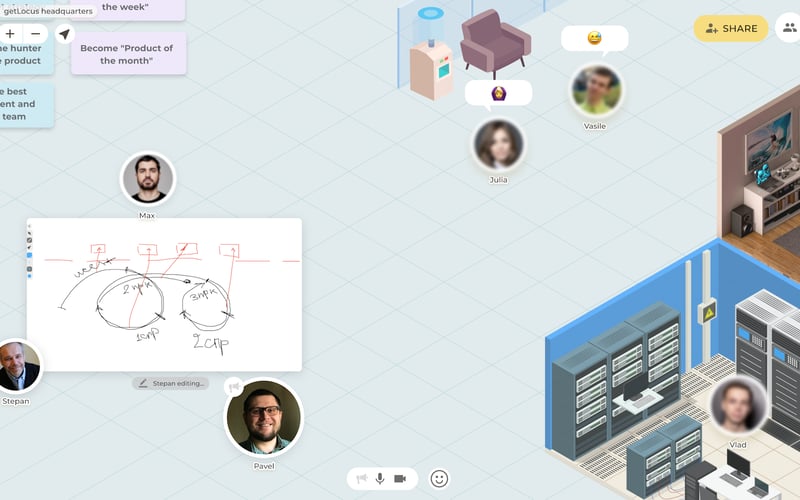Select Vasile's avatar
Image resolution: width=800 pixels, height=500 pixels.
pos(595,90)
